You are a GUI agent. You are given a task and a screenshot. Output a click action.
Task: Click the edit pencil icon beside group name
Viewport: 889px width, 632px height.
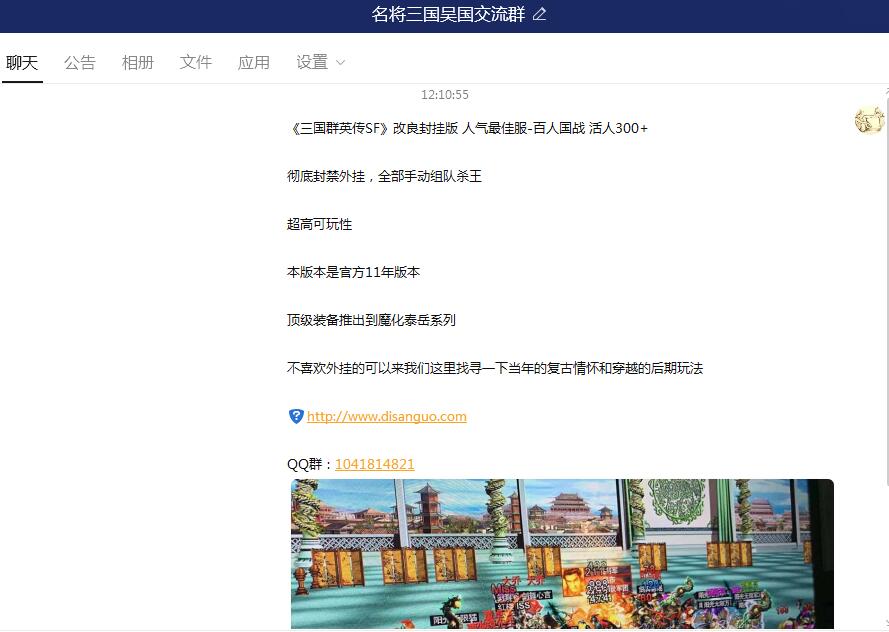click(539, 14)
